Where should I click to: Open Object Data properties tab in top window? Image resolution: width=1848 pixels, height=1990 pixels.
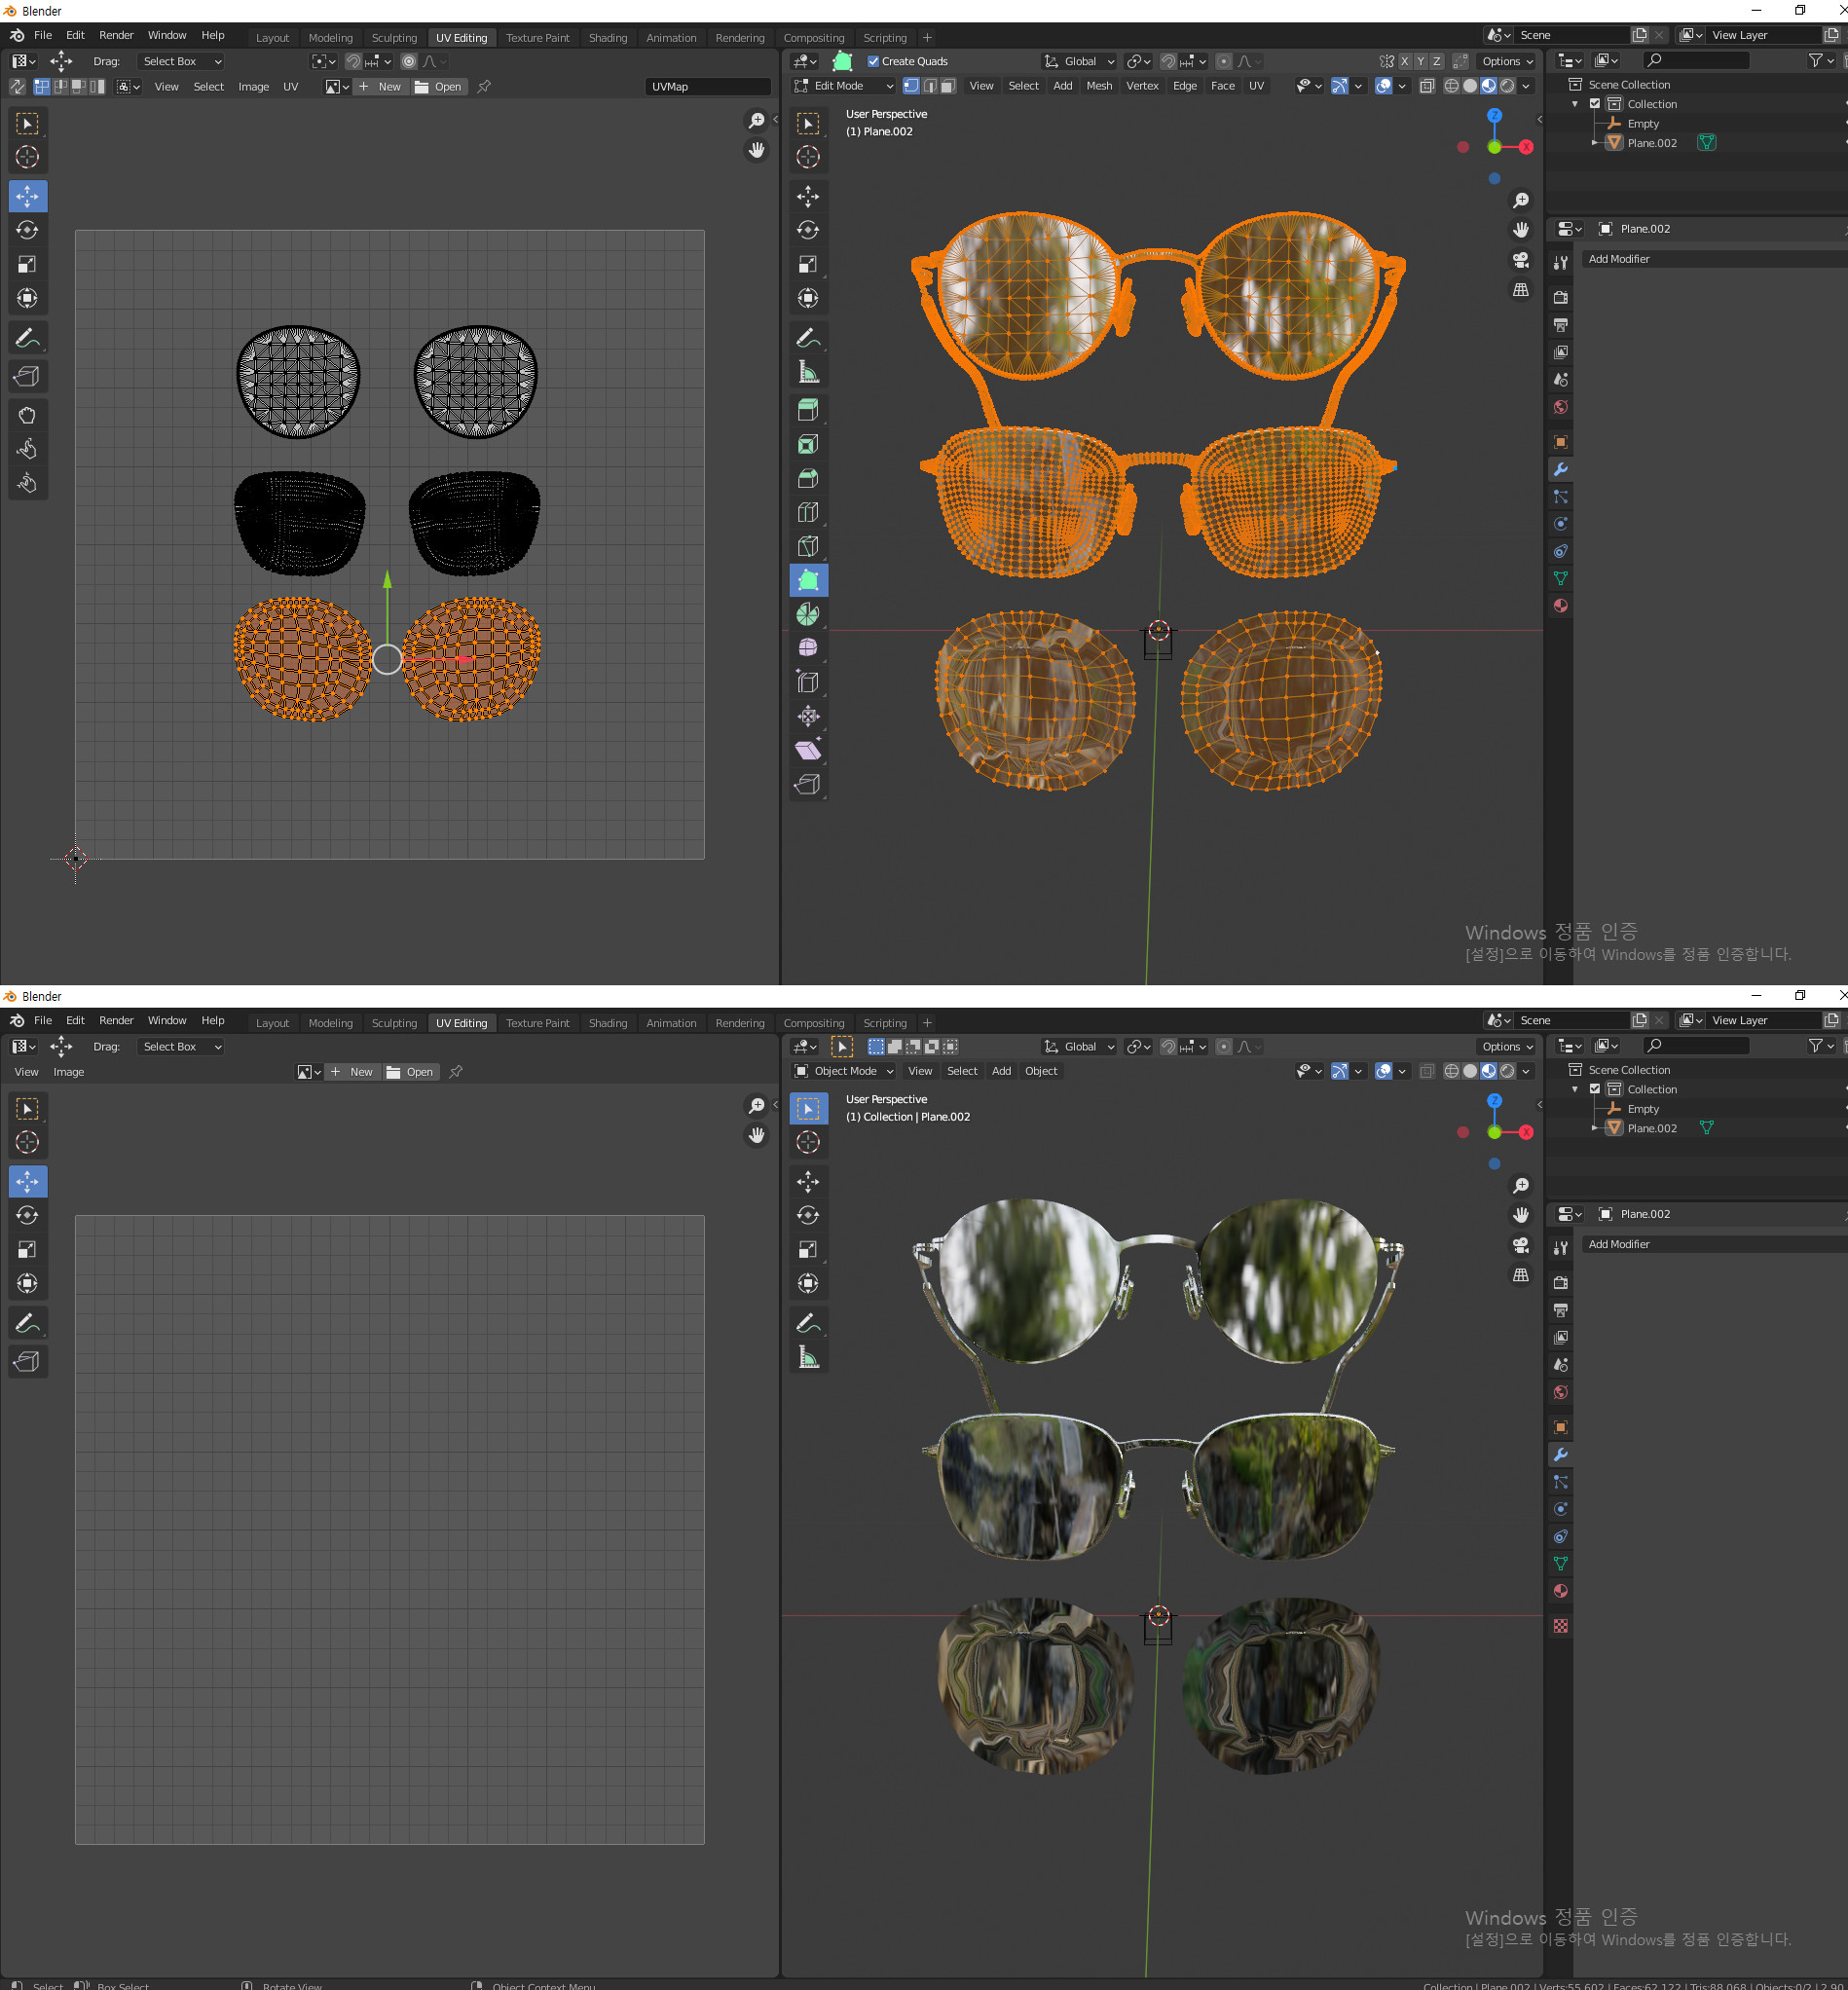(1560, 578)
